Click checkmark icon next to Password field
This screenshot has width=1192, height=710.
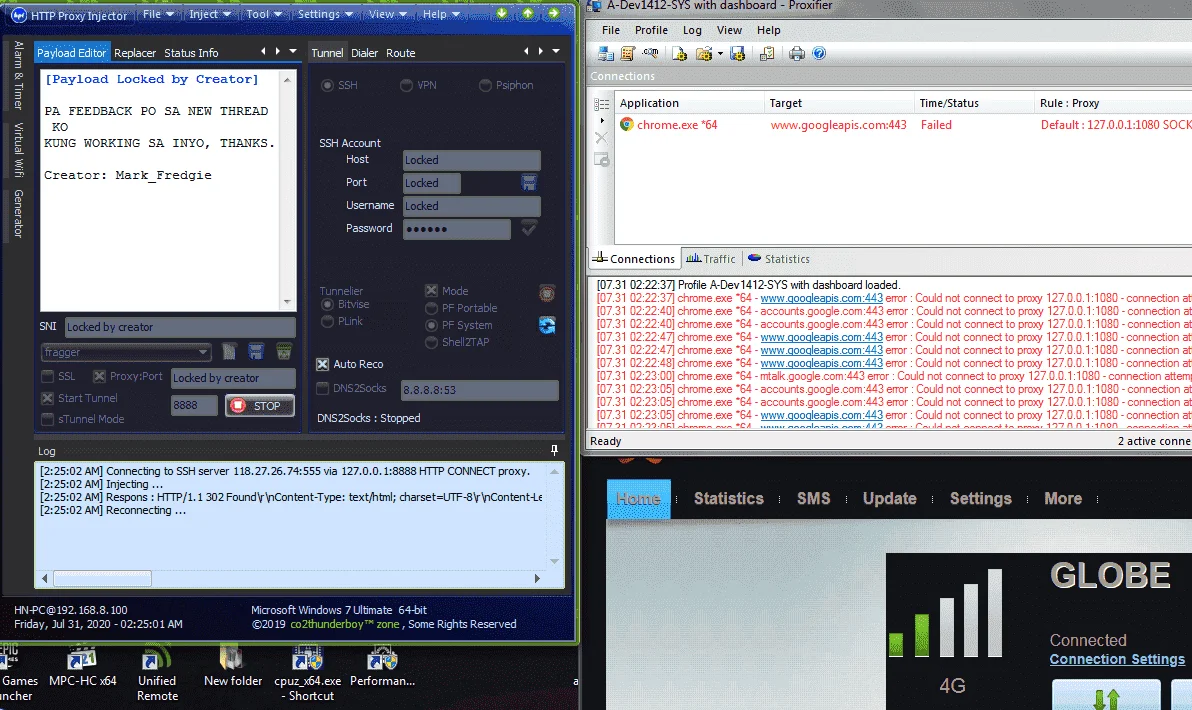[529, 228]
